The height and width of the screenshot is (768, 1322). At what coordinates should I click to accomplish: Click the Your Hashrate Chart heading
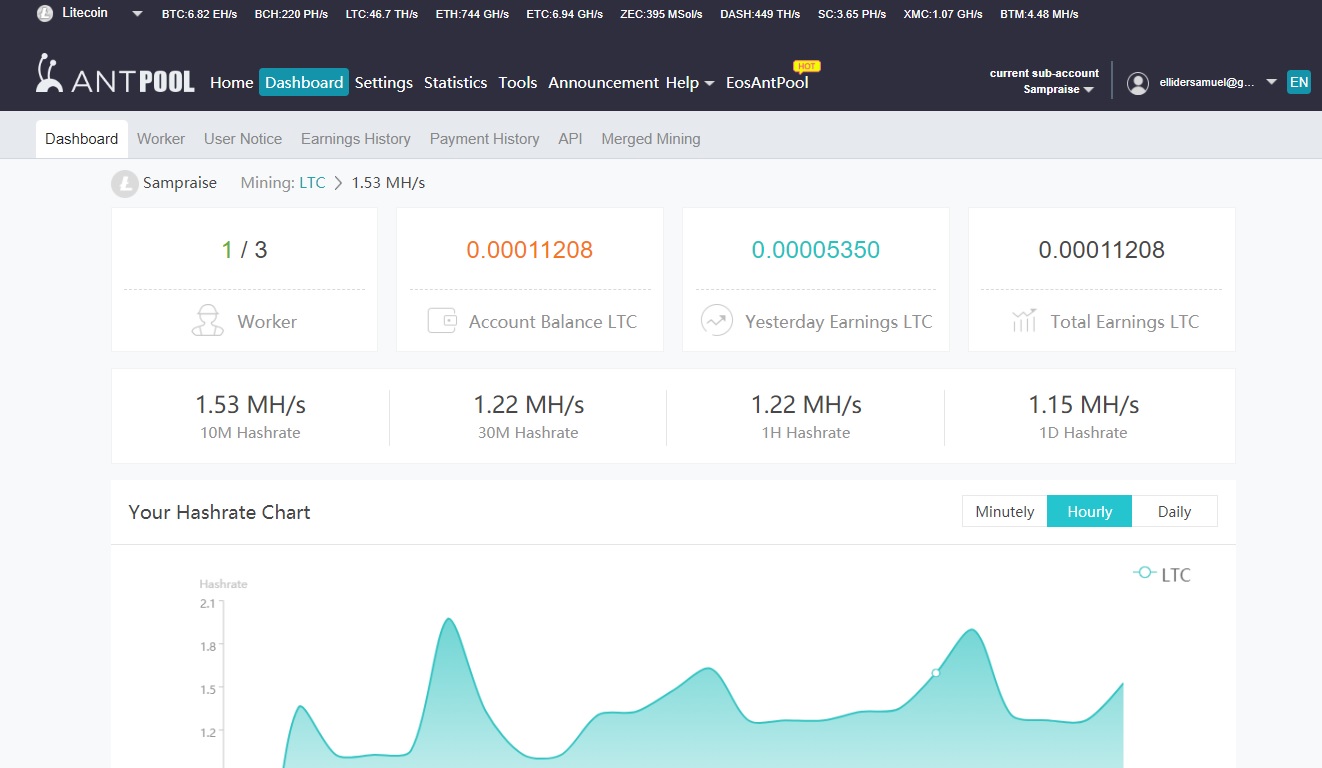[x=219, y=512]
